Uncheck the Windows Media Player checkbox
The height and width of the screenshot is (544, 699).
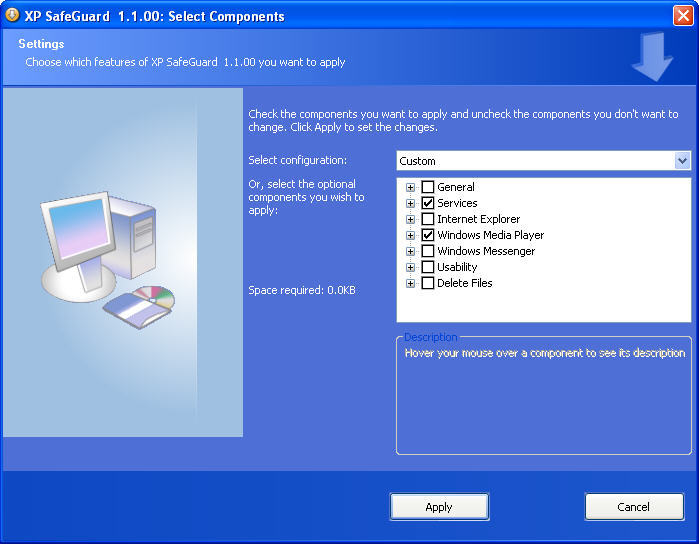coord(428,235)
